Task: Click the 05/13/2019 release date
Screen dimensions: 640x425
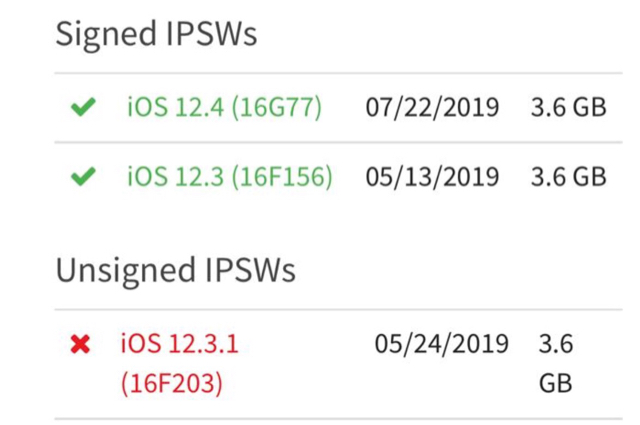Action: [431, 177]
